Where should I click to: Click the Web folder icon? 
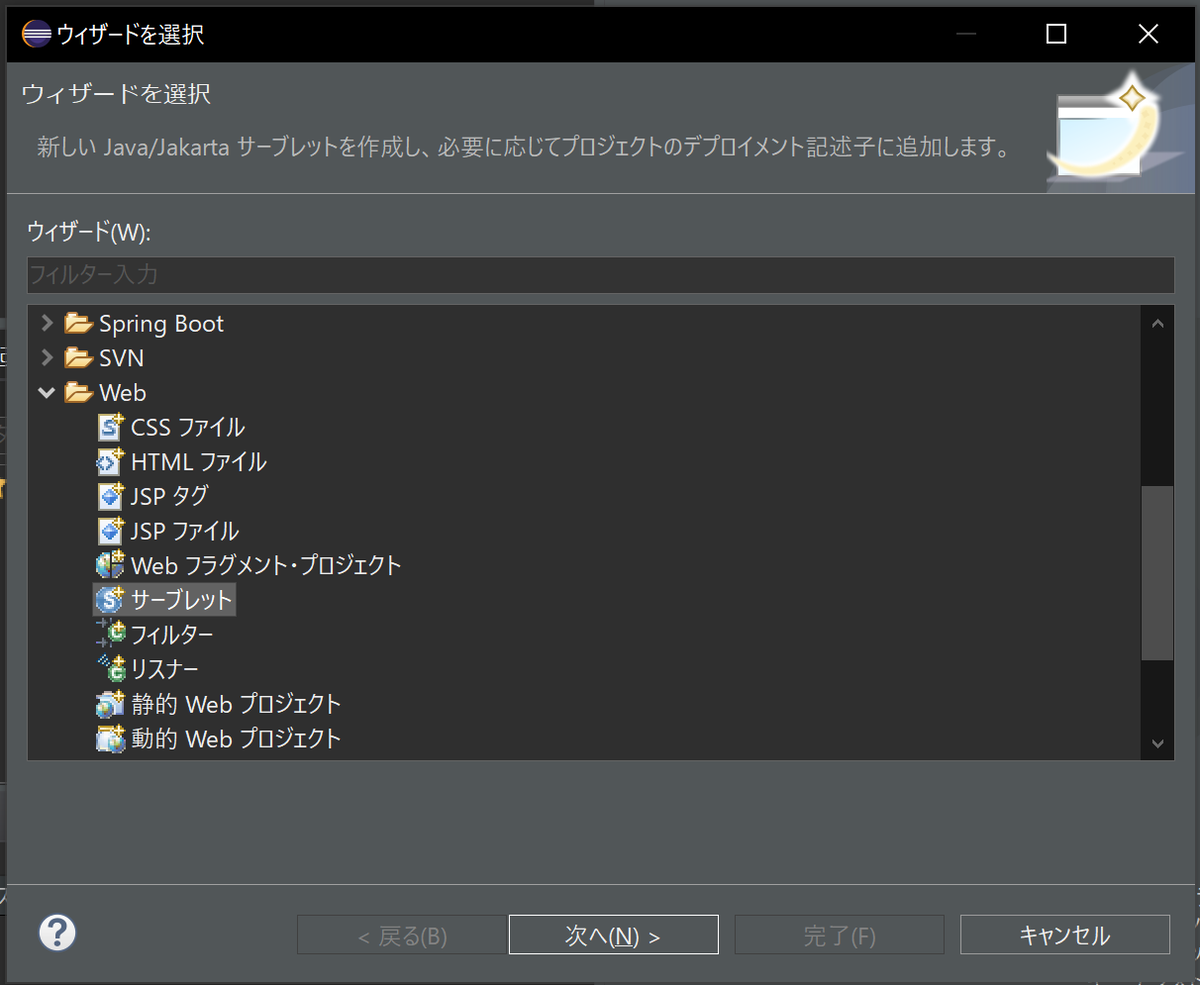click(x=78, y=393)
